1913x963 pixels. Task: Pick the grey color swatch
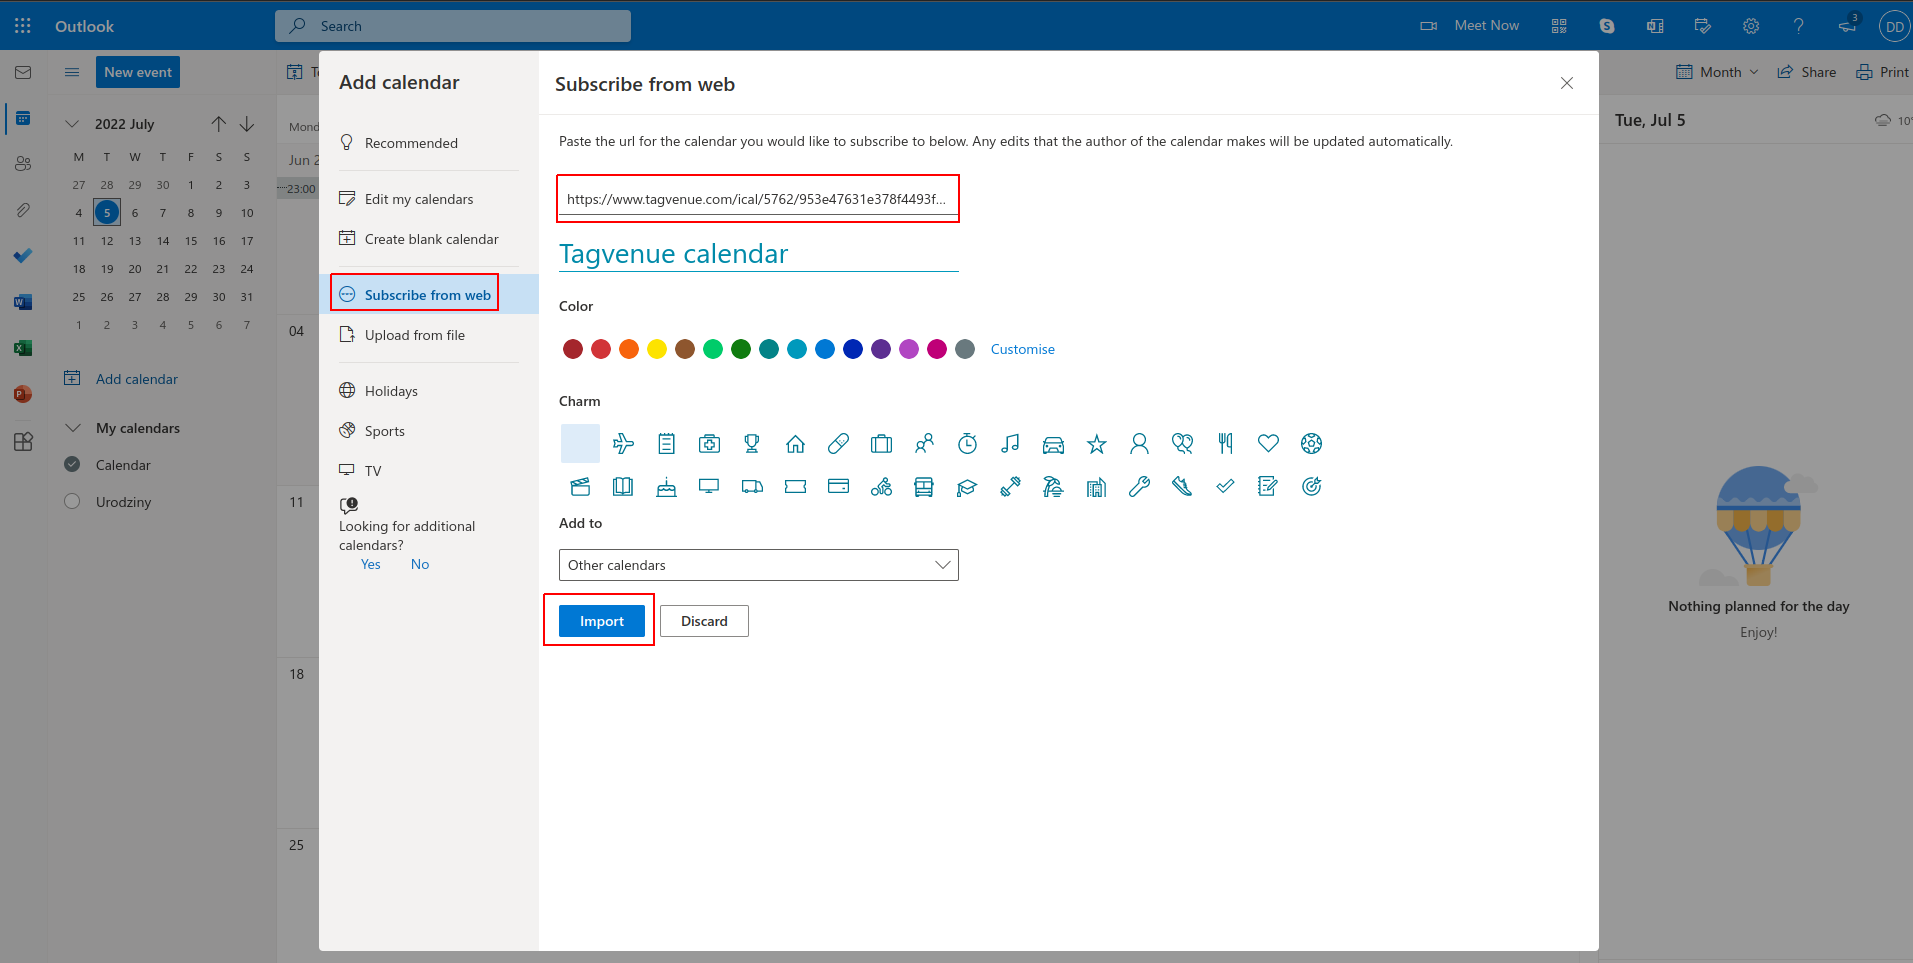[x=965, y=349]
